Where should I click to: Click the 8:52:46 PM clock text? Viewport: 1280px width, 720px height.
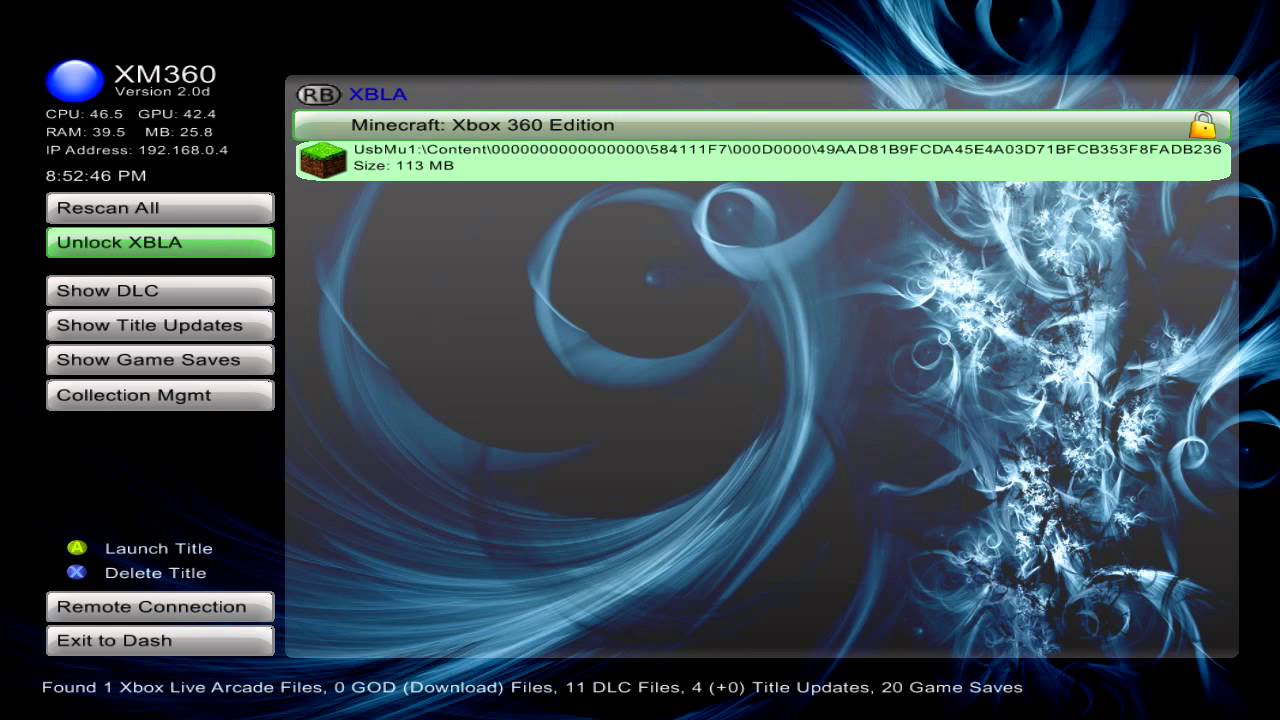point(96,176)
